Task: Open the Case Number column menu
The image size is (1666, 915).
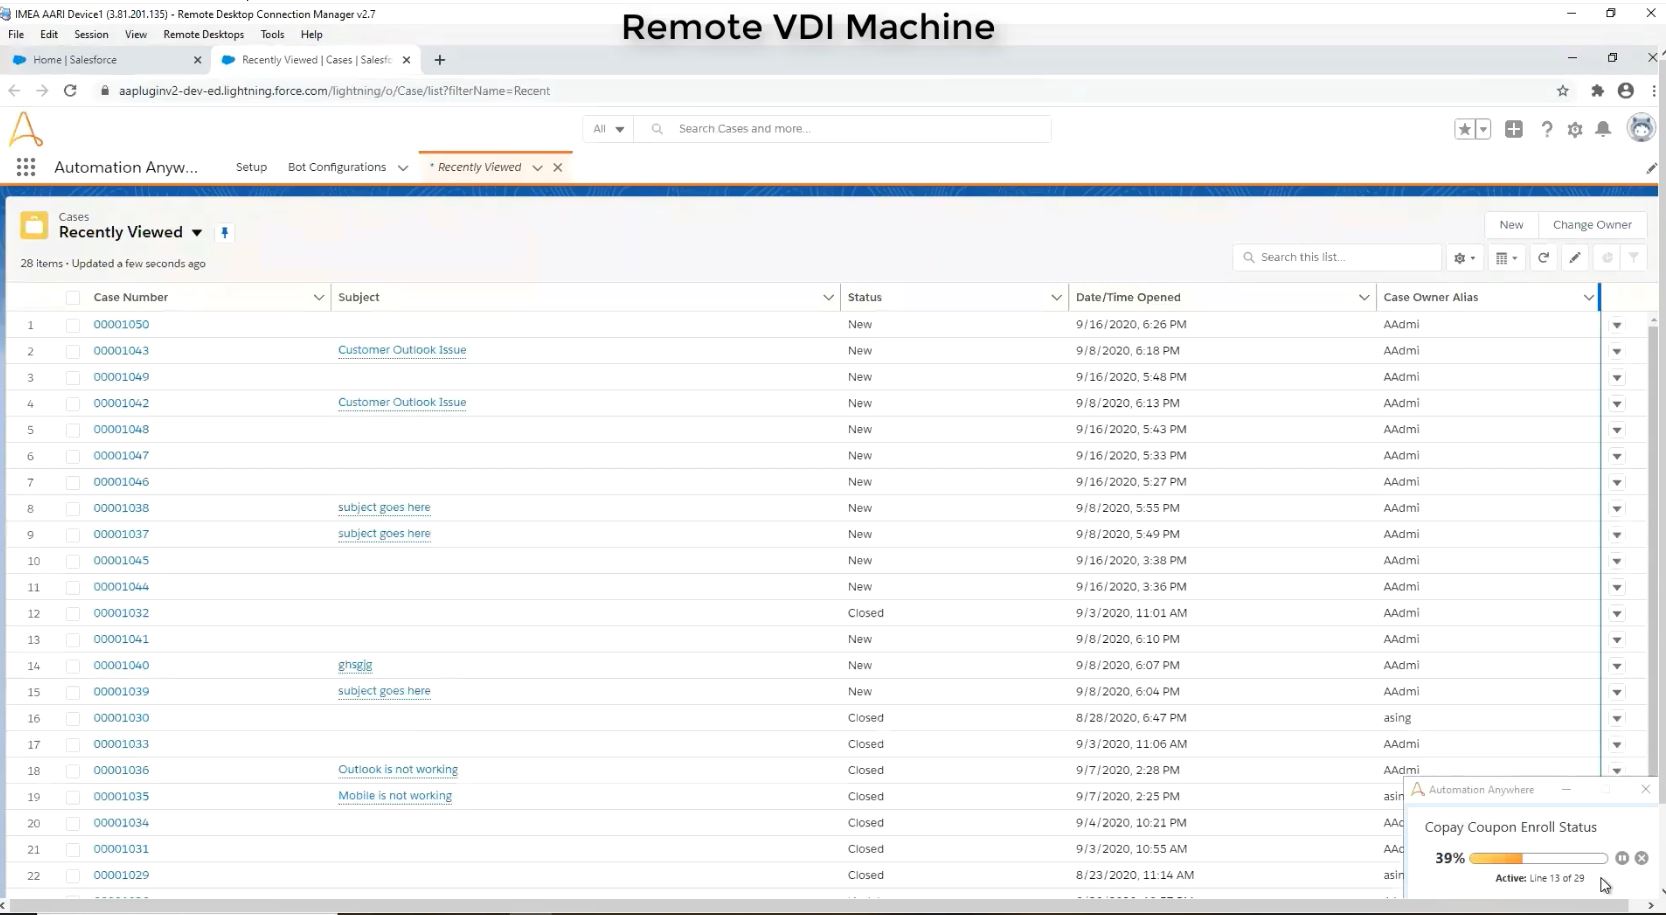Action: click(x=319, y=297)
